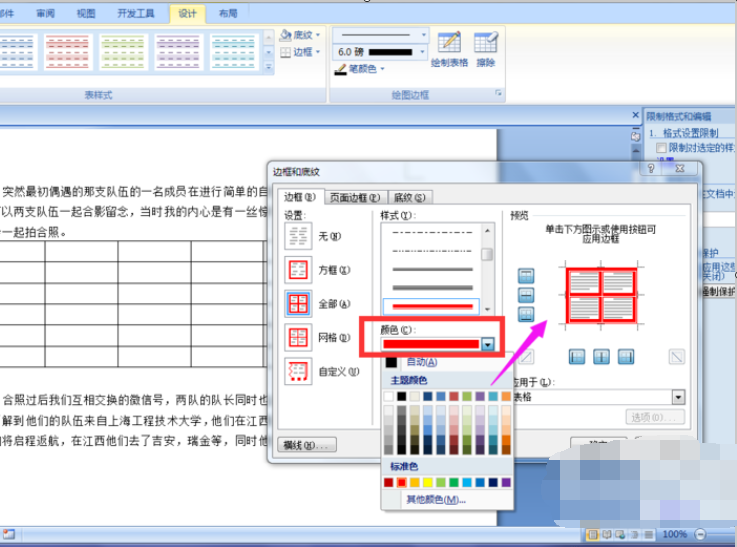This screenshot has height=547, width=737.
Task: Select the red-striped table style thumbnail
Action: 67,52
